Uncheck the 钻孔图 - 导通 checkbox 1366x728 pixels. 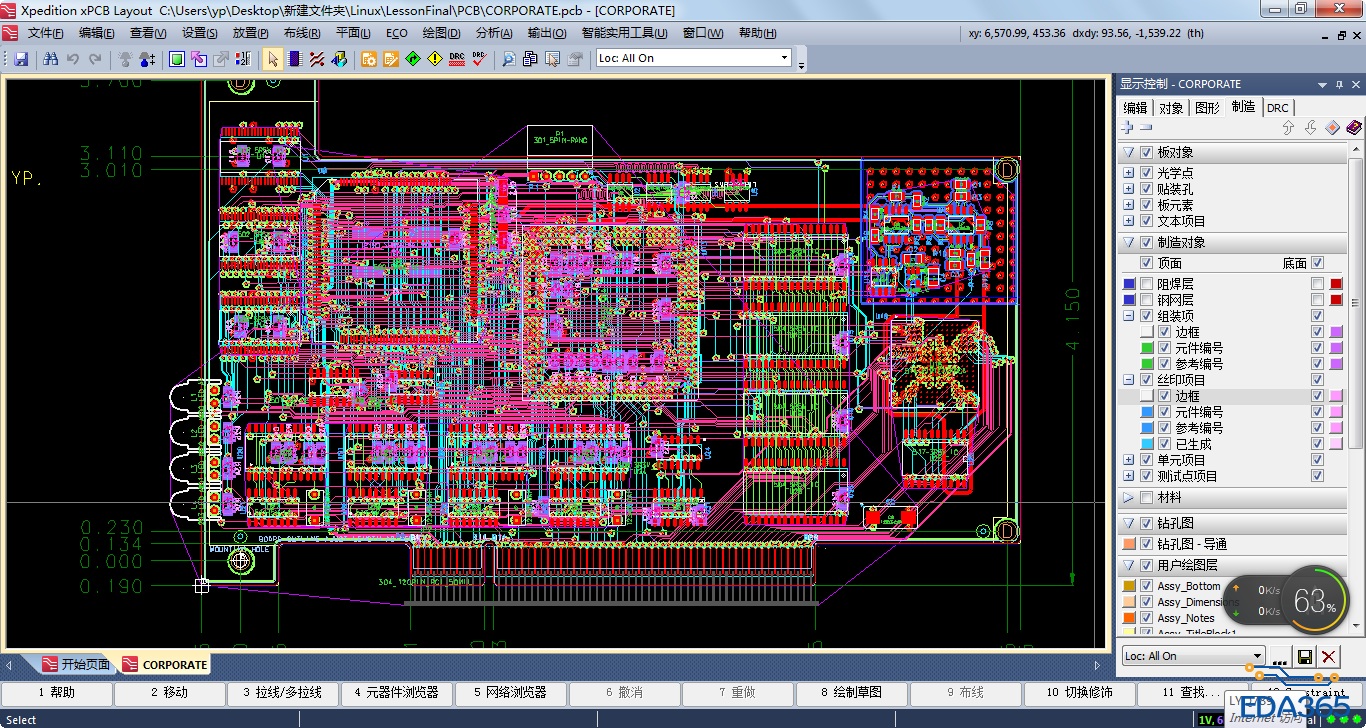pyautogui.click(x=1146, y=544)
